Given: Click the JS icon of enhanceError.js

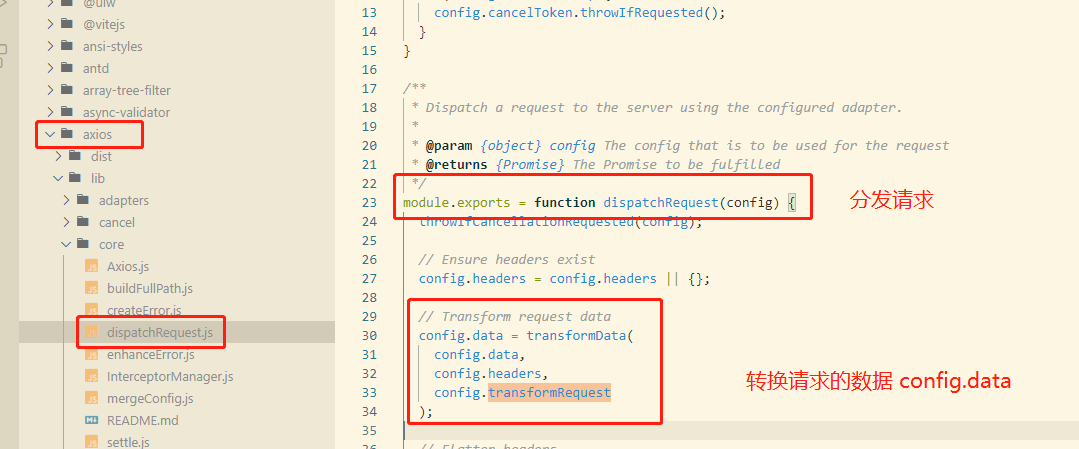Looking at the screenshot, I should coord(92,355).
